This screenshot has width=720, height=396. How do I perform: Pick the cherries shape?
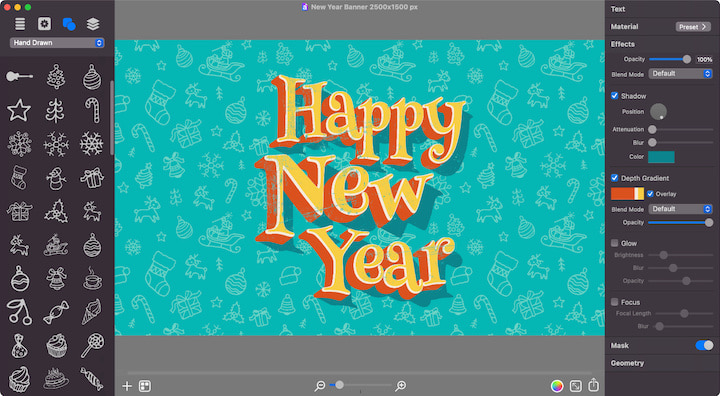pos(19,312)
